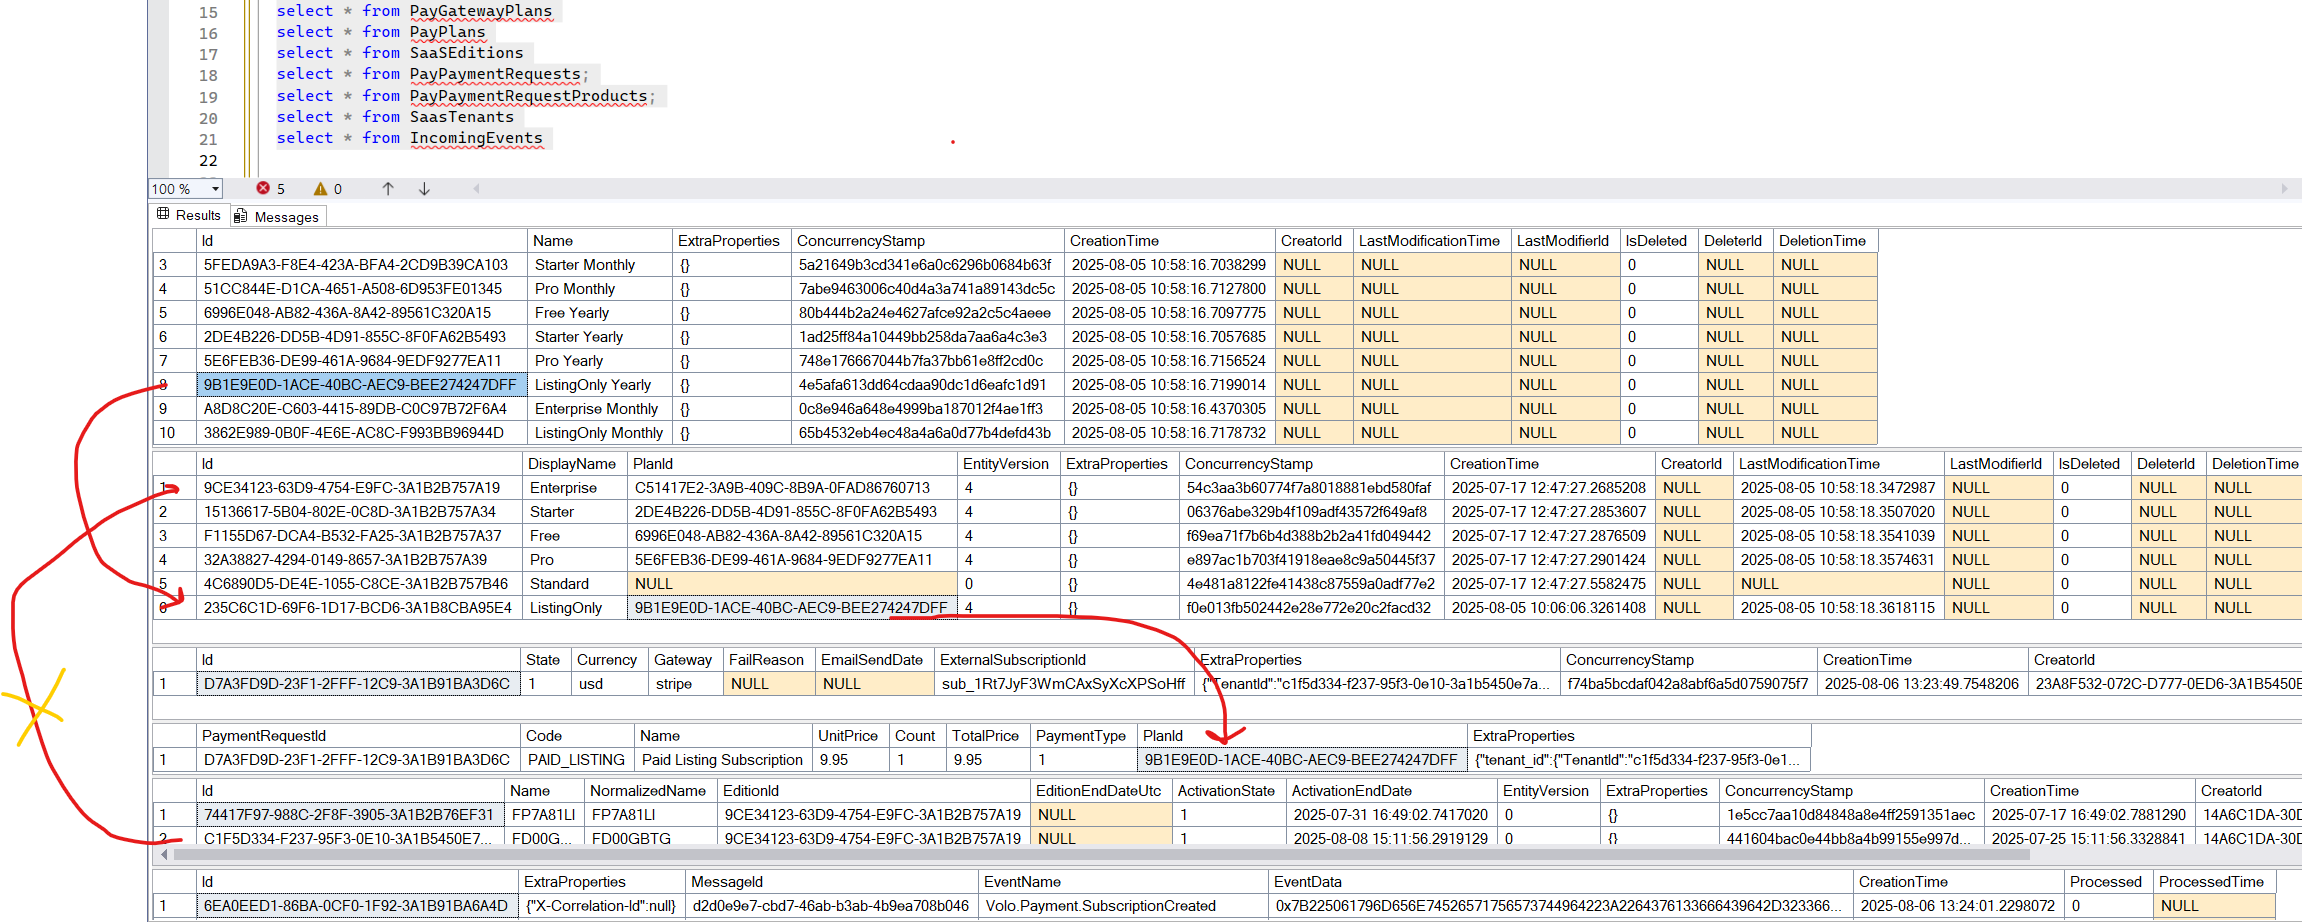Click the Gateway column header
This screenshot has width=2302, height=922.
(685, 660)
